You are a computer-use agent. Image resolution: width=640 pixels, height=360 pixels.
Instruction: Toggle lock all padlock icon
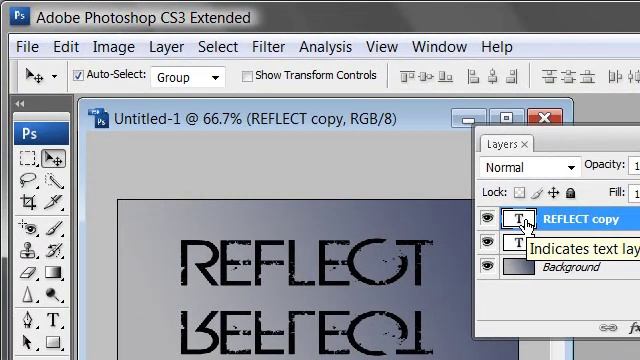pos(571,193)
